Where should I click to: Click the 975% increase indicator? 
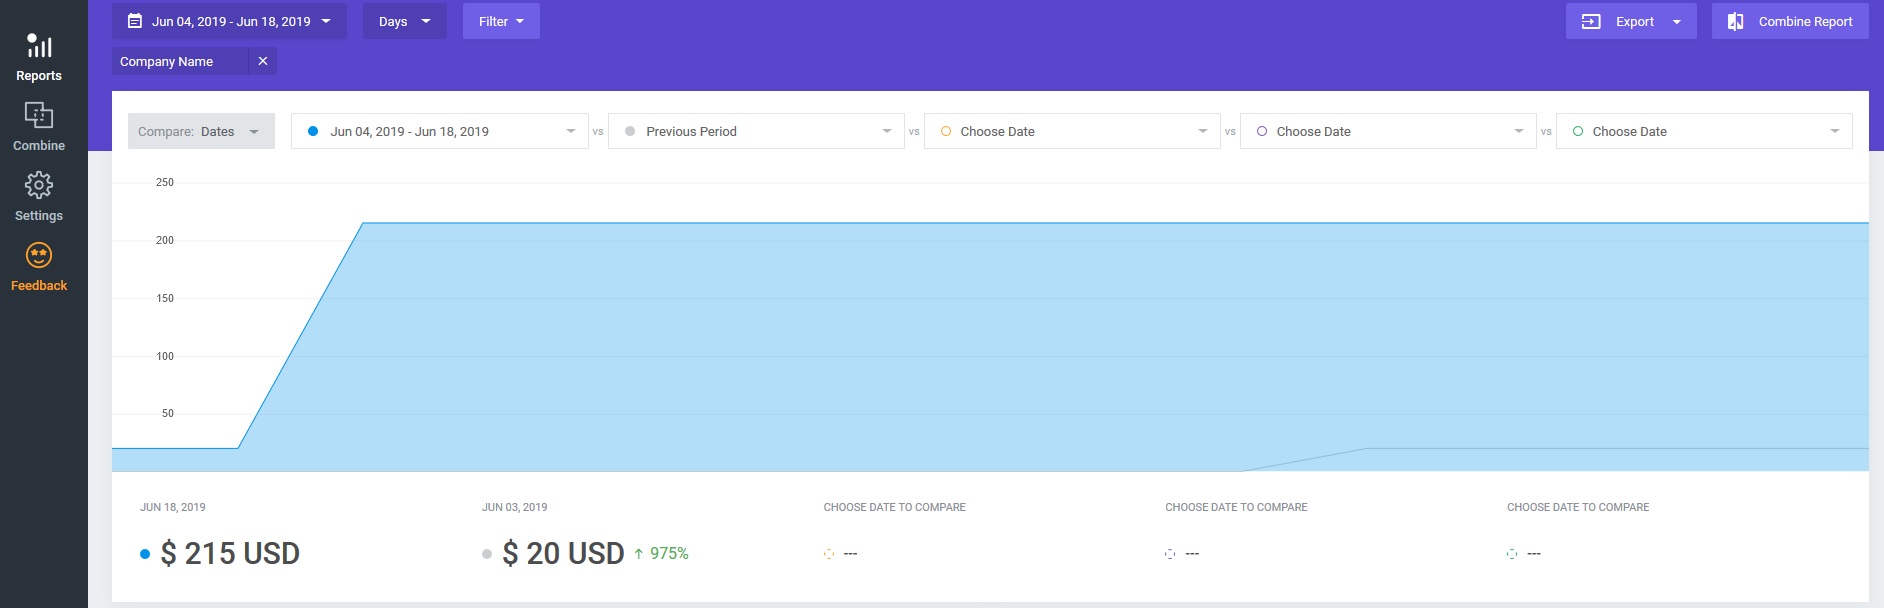(661, 553)
